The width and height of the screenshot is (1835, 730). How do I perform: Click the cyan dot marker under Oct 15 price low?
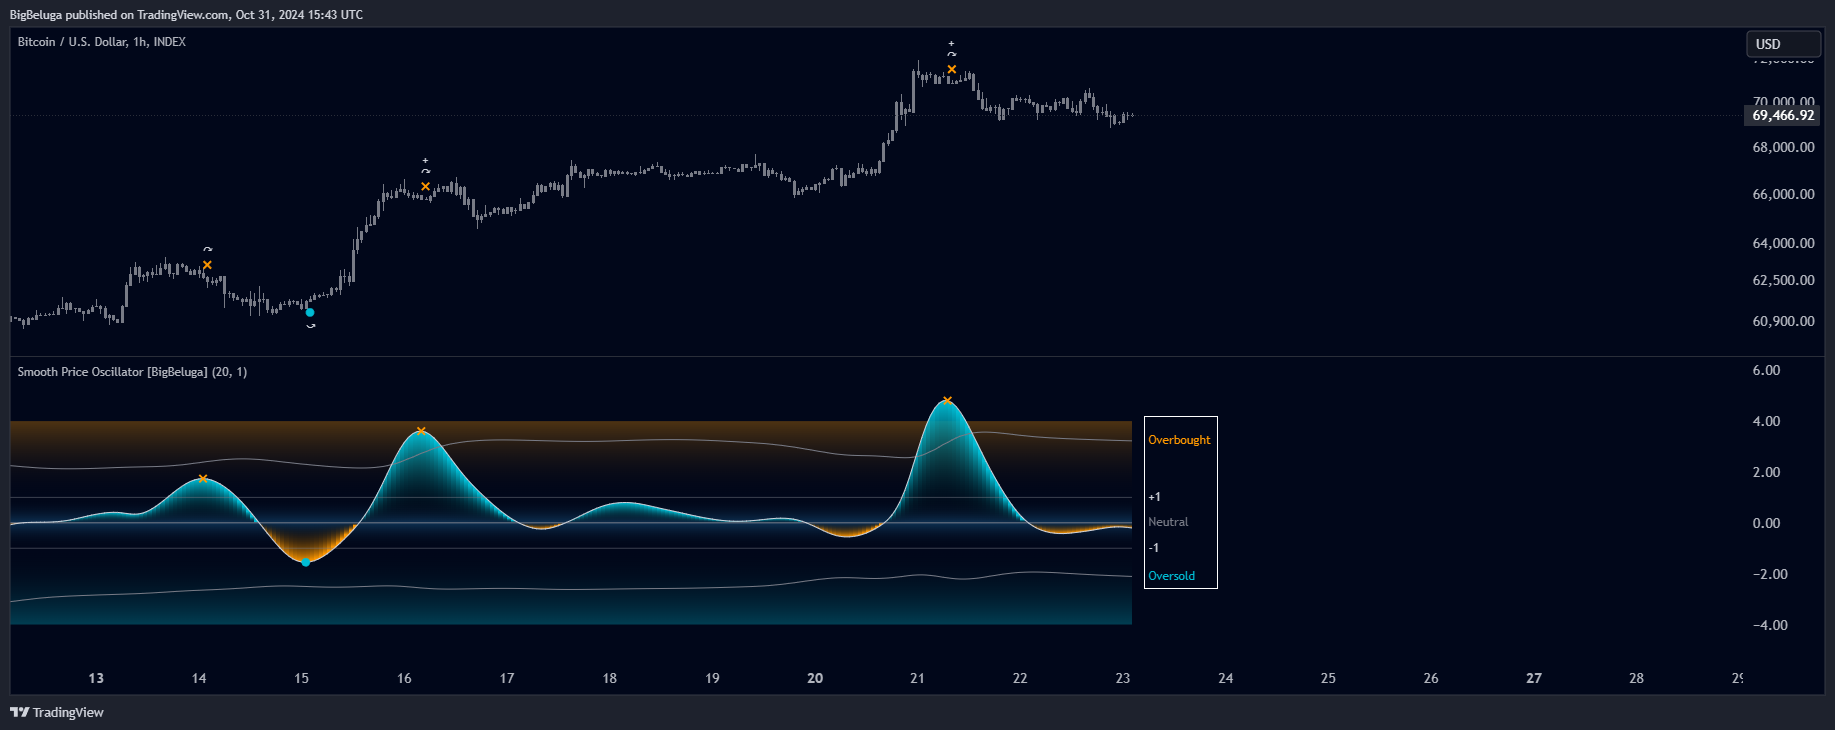click(310, 312)
